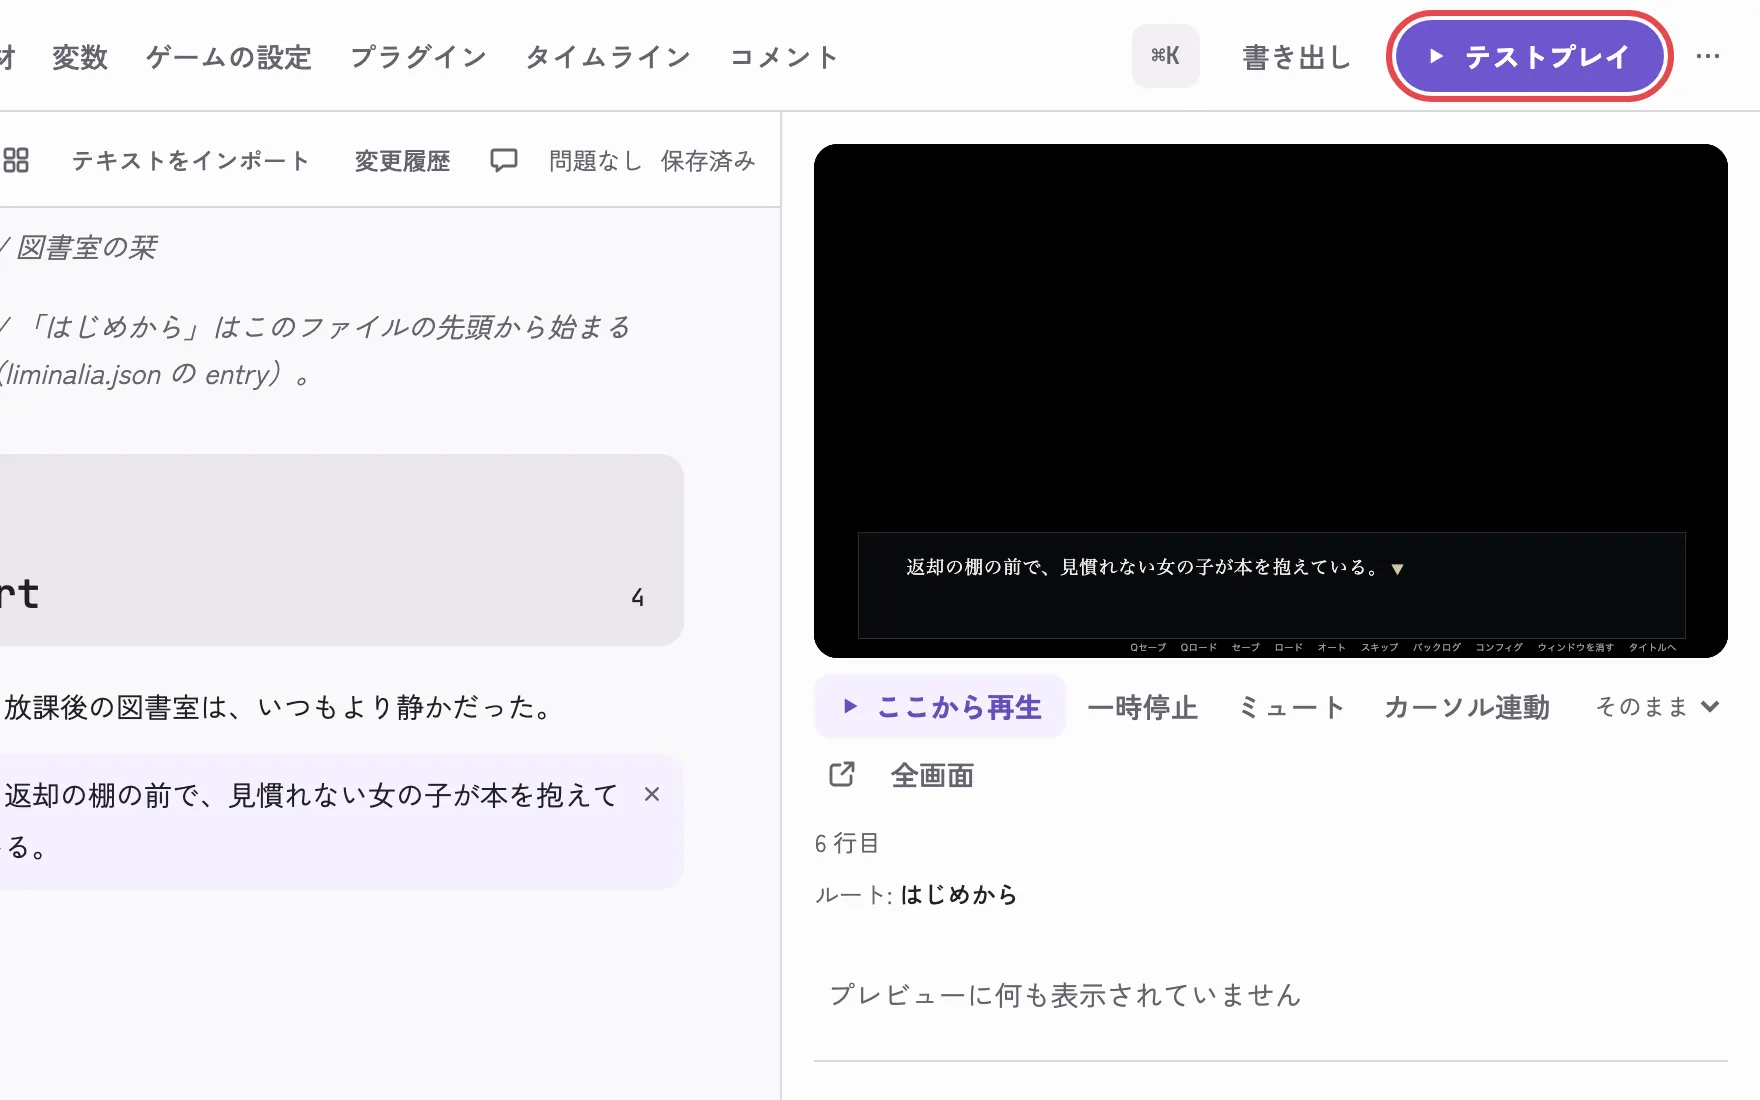Open the ゲームの設定 tab
The width and height of the screenshot is (1760, 1100).
pos(229,57)
